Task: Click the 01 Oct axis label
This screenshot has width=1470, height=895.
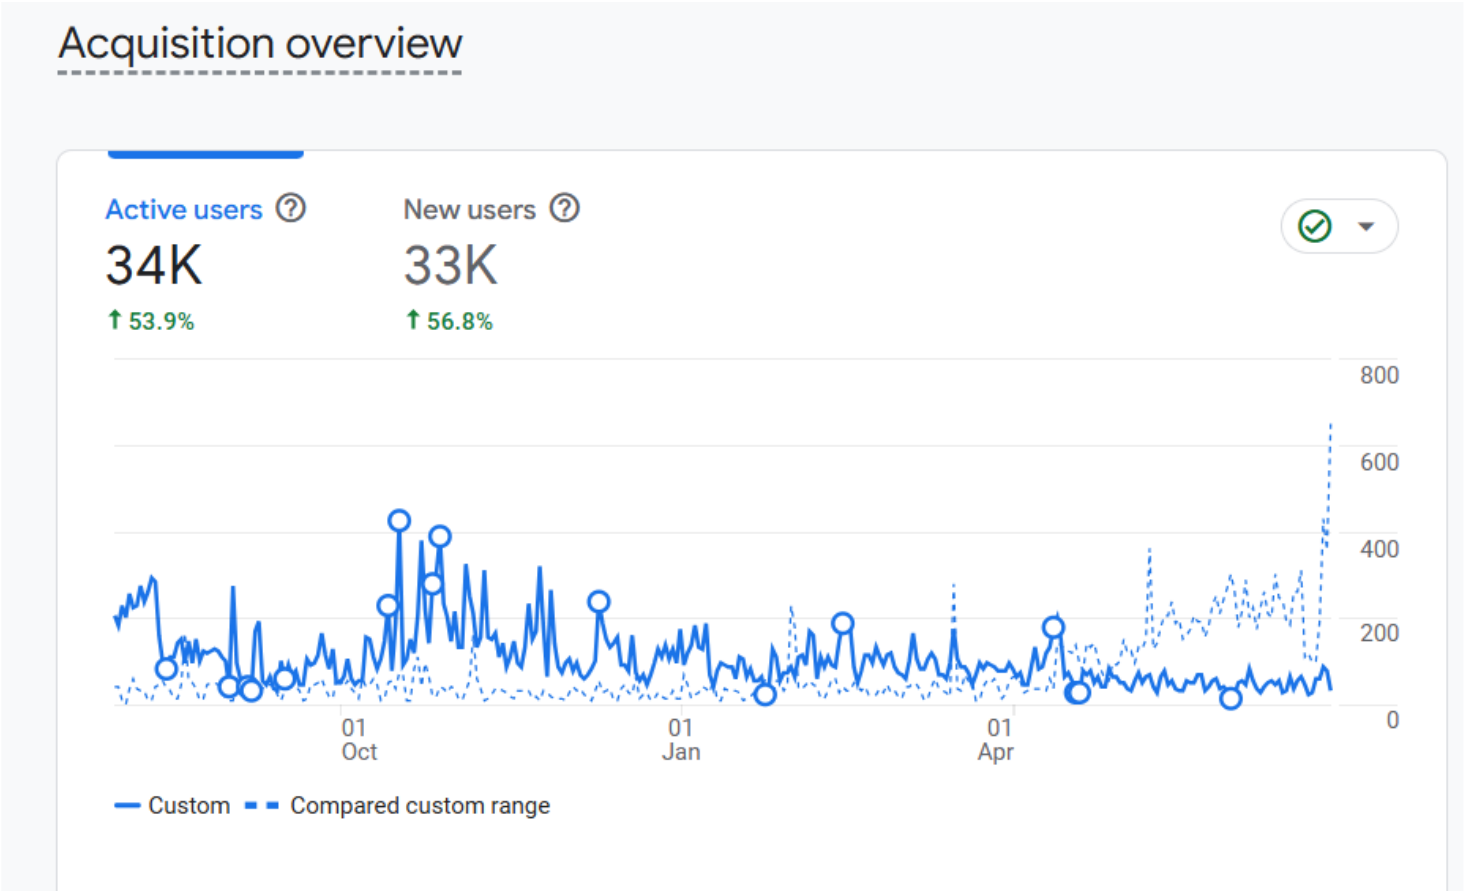Action: click(358, 740)
